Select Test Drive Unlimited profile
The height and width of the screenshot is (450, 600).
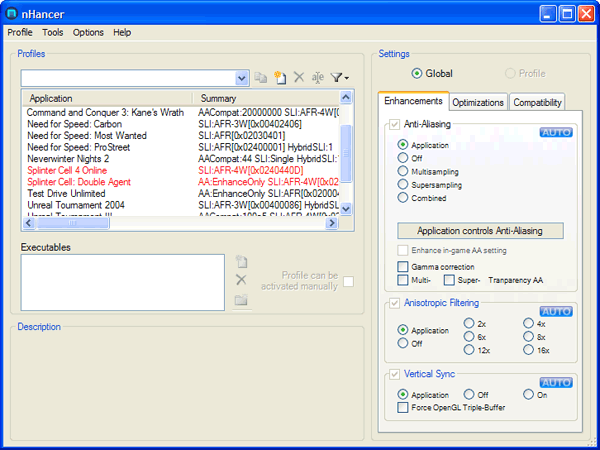(66, 193)
